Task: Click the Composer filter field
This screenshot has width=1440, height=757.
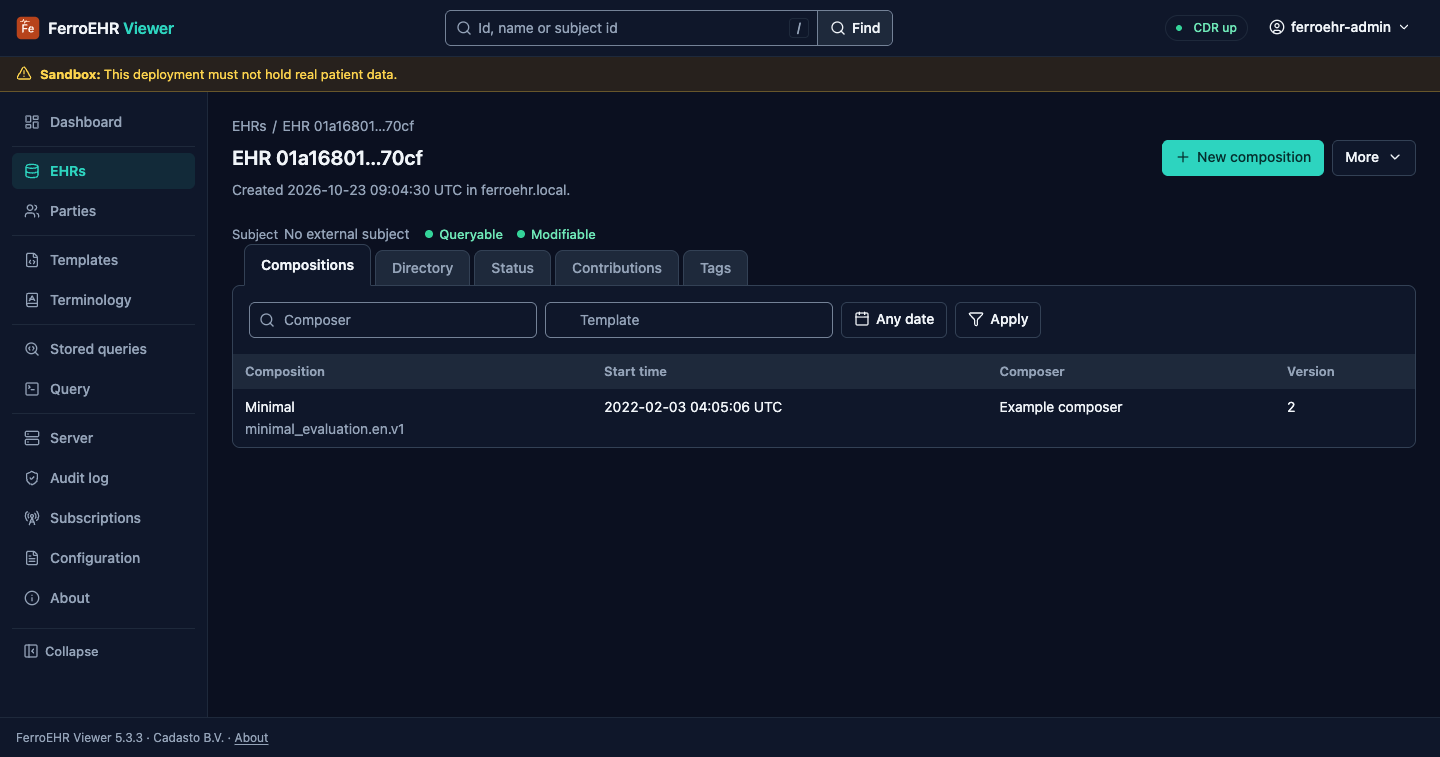Action: point(393,320)
